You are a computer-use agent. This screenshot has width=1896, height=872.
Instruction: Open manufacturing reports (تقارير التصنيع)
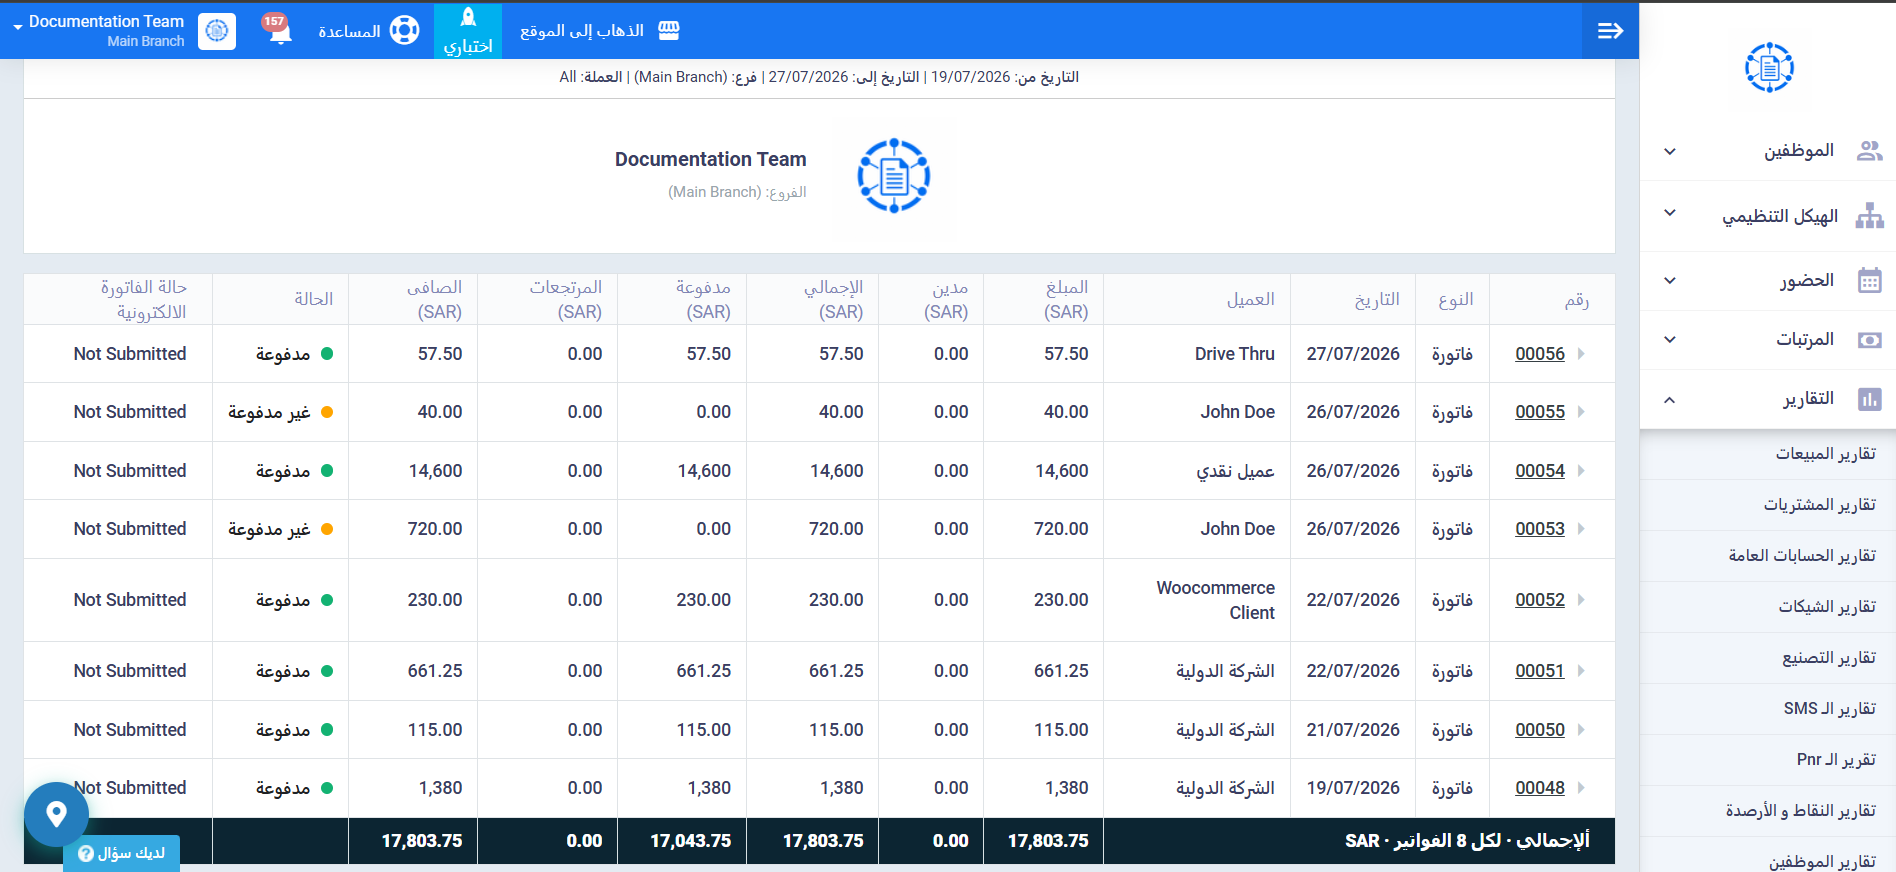coord(1829,658)
